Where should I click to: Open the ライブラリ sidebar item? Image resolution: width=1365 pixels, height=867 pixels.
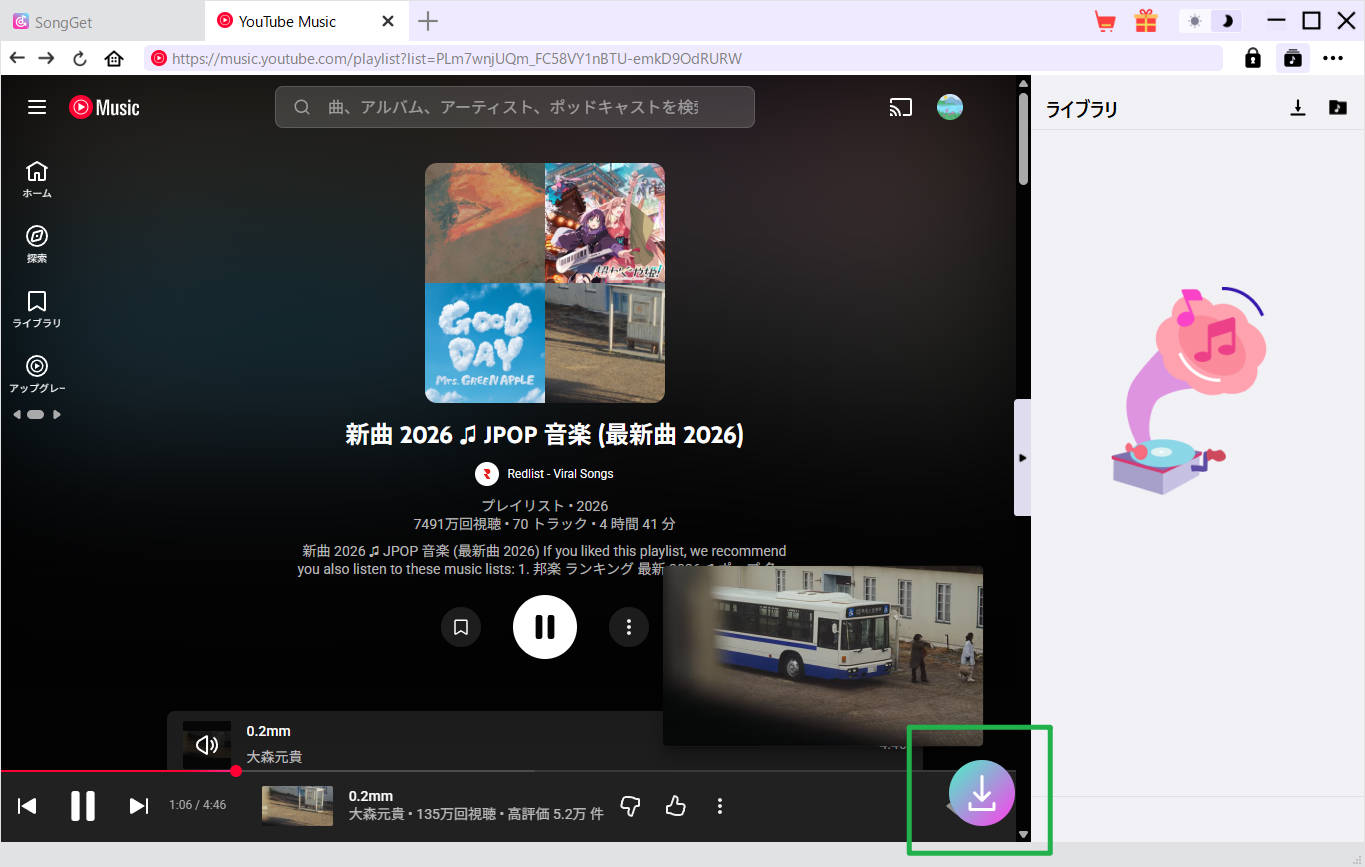36,307
